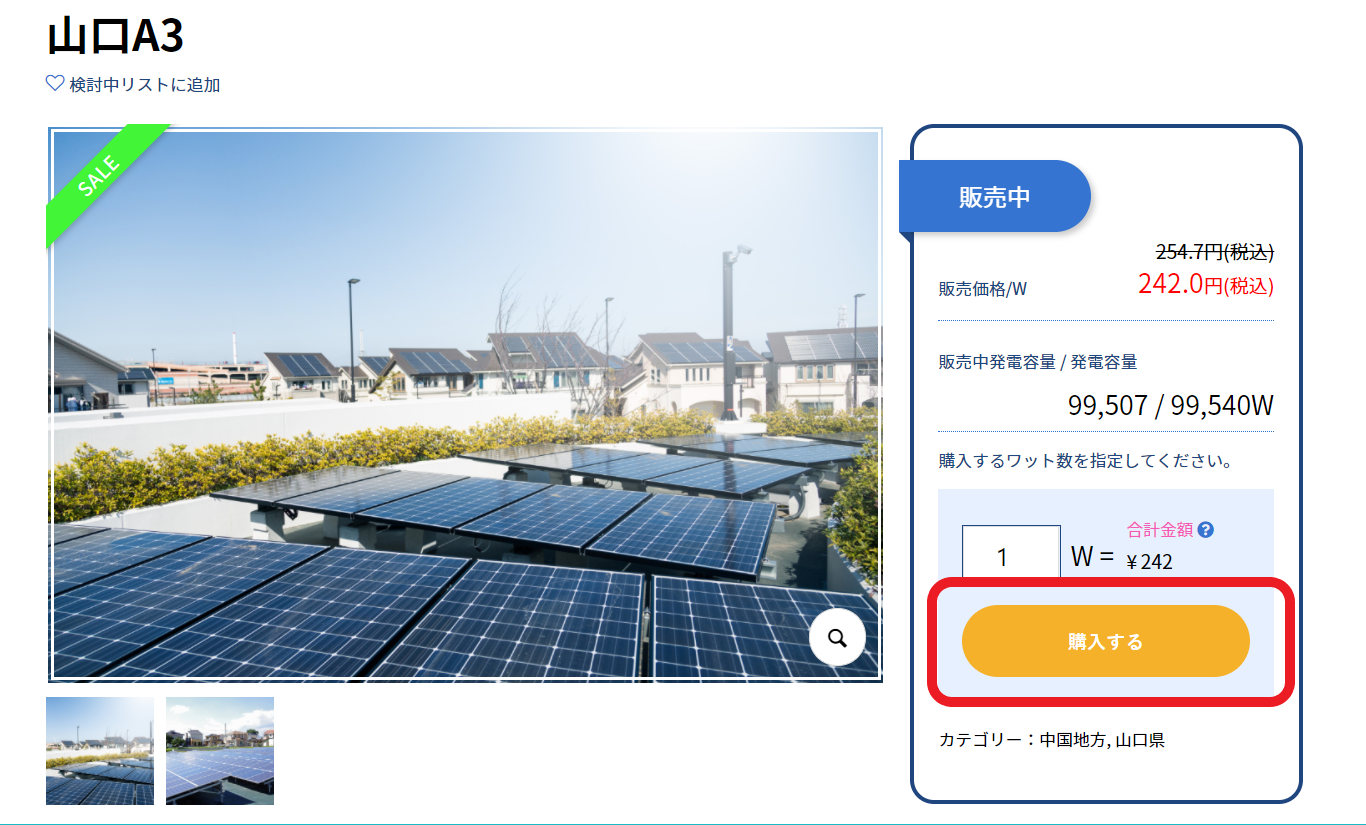
Task: Click the main solar panel product image
Action: pyautogui.click(x=465, y=405)
